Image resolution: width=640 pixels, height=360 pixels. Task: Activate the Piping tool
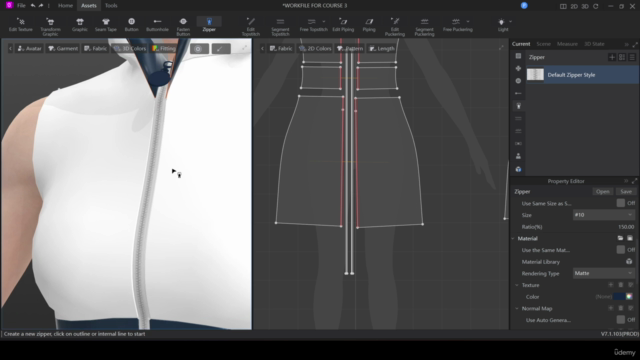369,25
